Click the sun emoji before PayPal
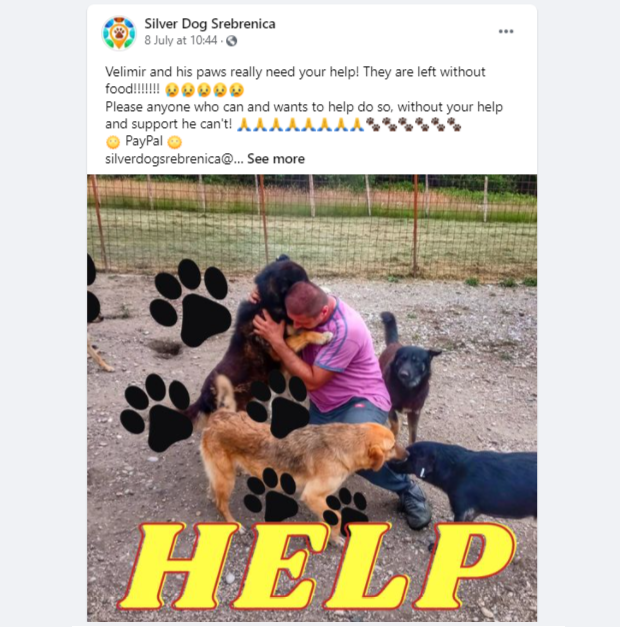Viewport: 620px width, 627px height. pyautogui.click(x=113, y=142)
